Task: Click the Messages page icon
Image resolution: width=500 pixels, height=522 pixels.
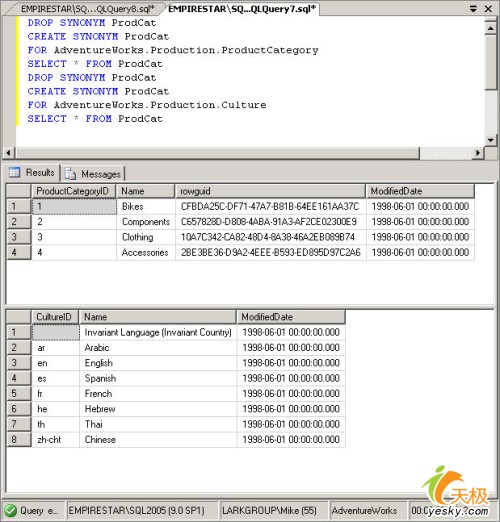Action: pos(70,174)
